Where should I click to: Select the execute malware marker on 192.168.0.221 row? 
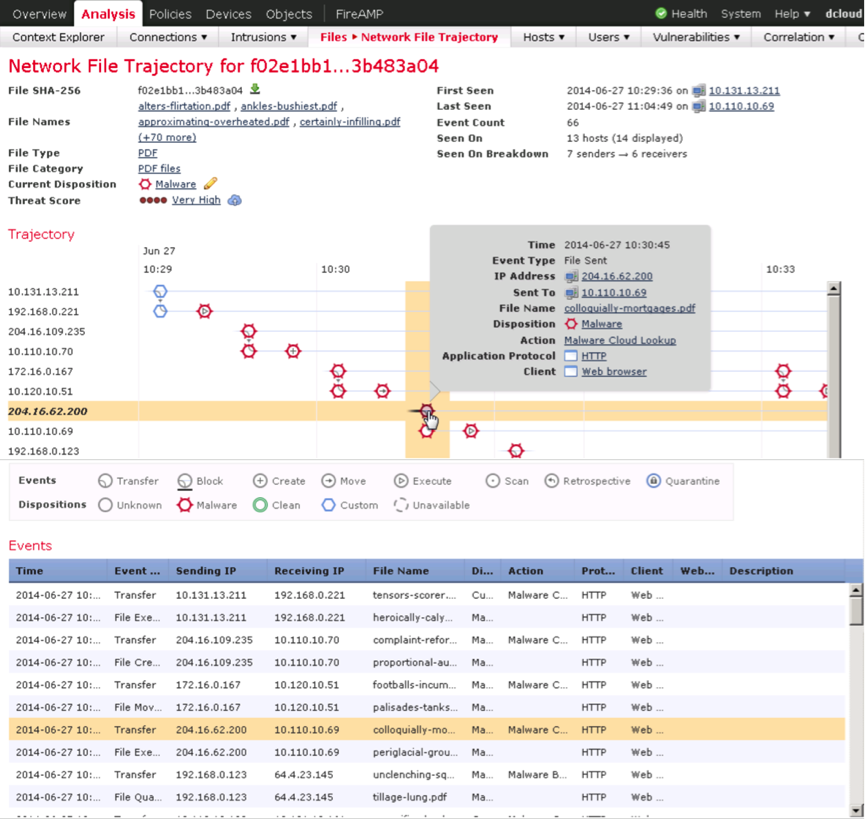coord(204,311)
